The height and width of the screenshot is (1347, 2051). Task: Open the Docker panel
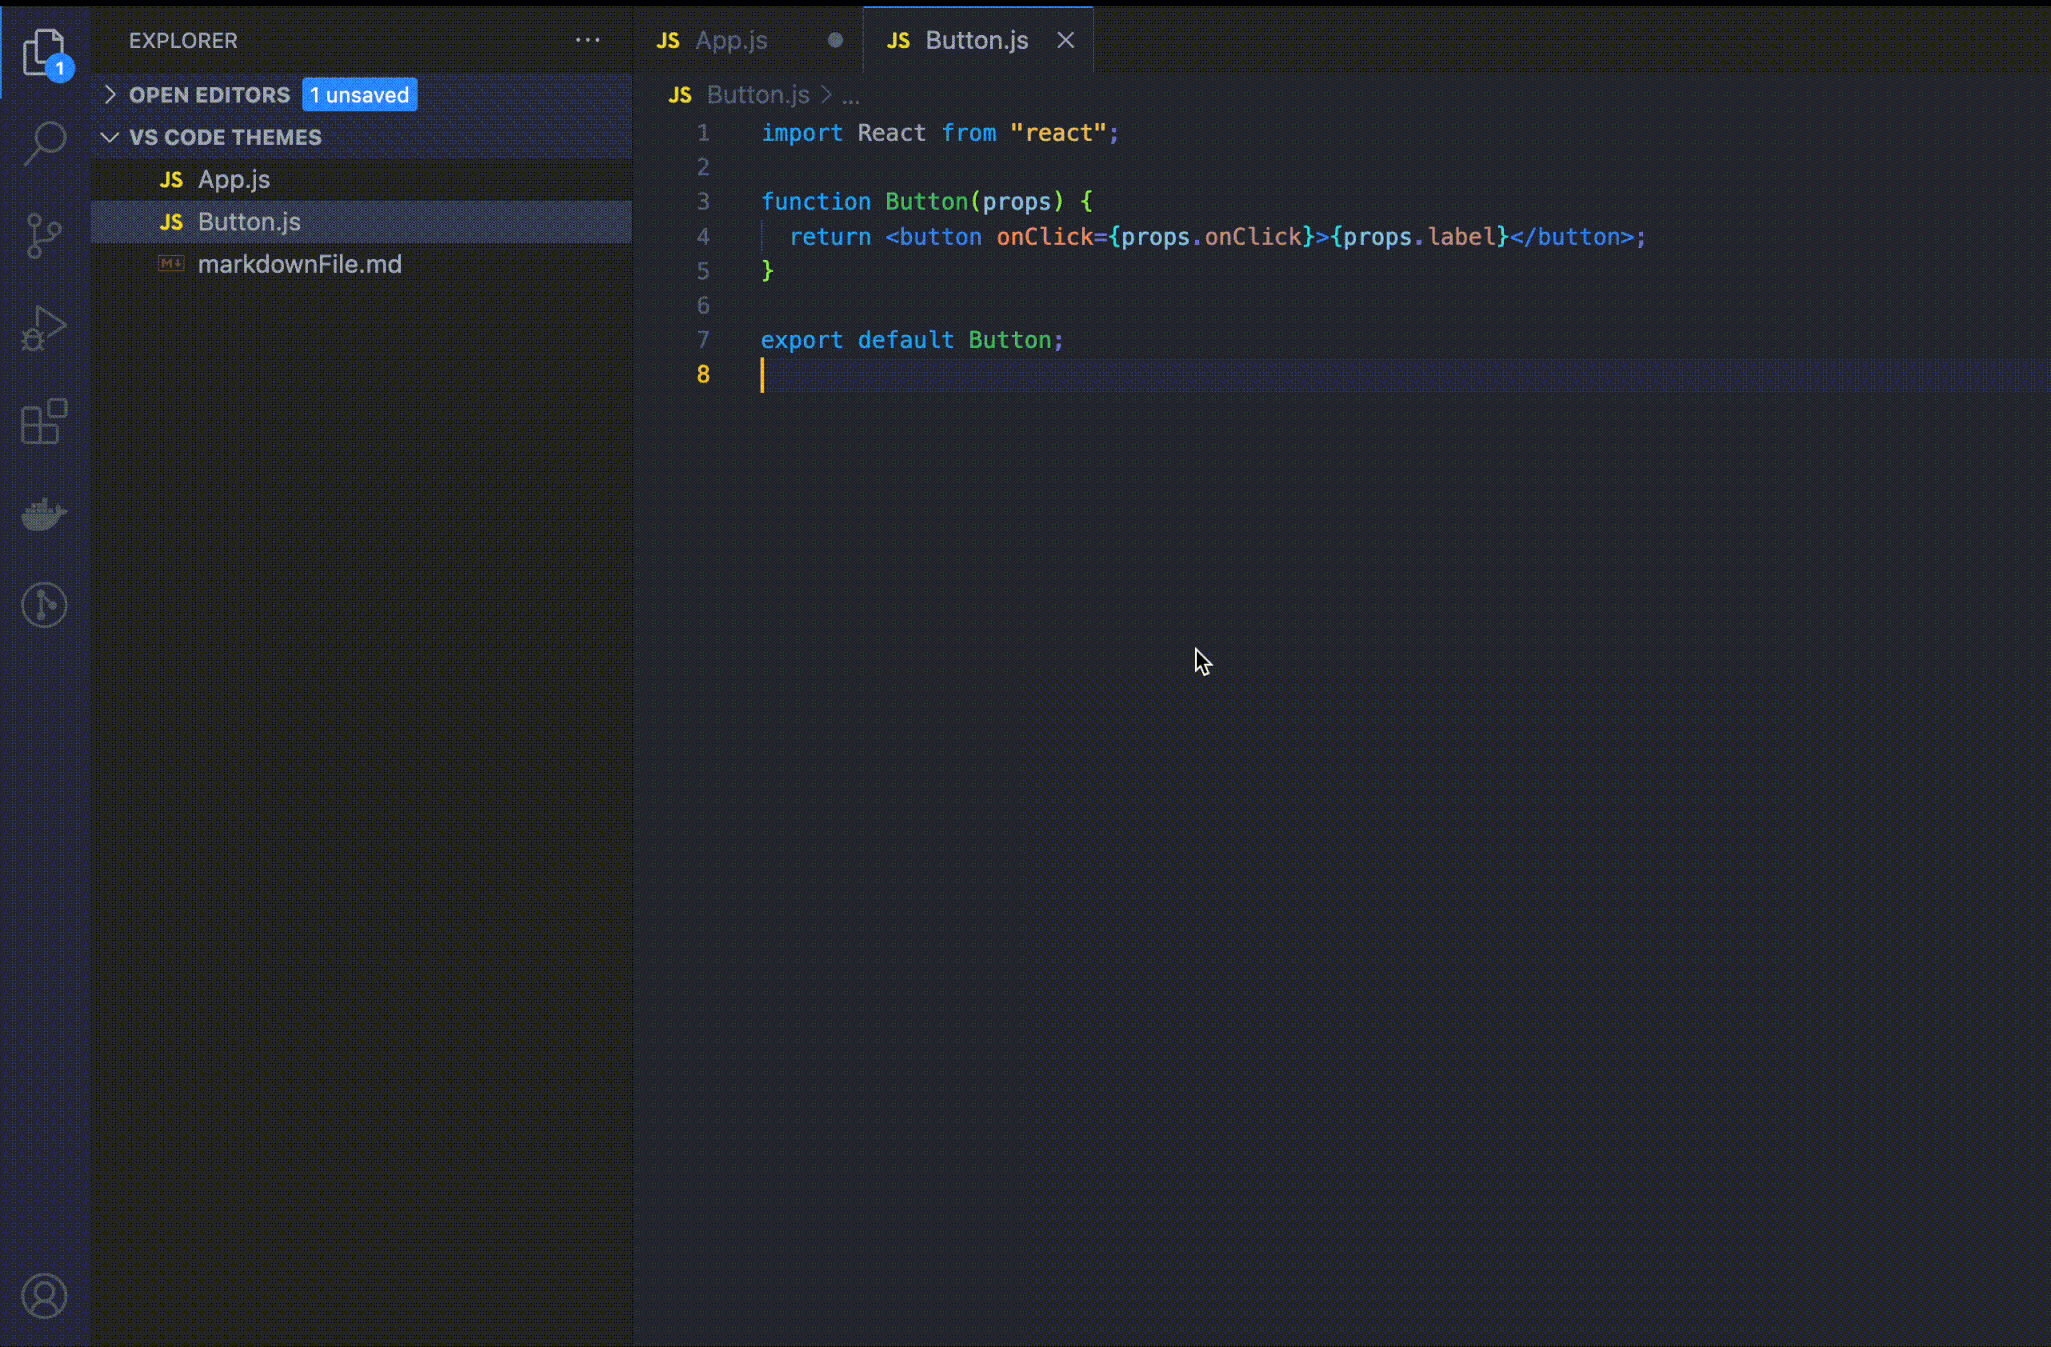tap(44, 514)
